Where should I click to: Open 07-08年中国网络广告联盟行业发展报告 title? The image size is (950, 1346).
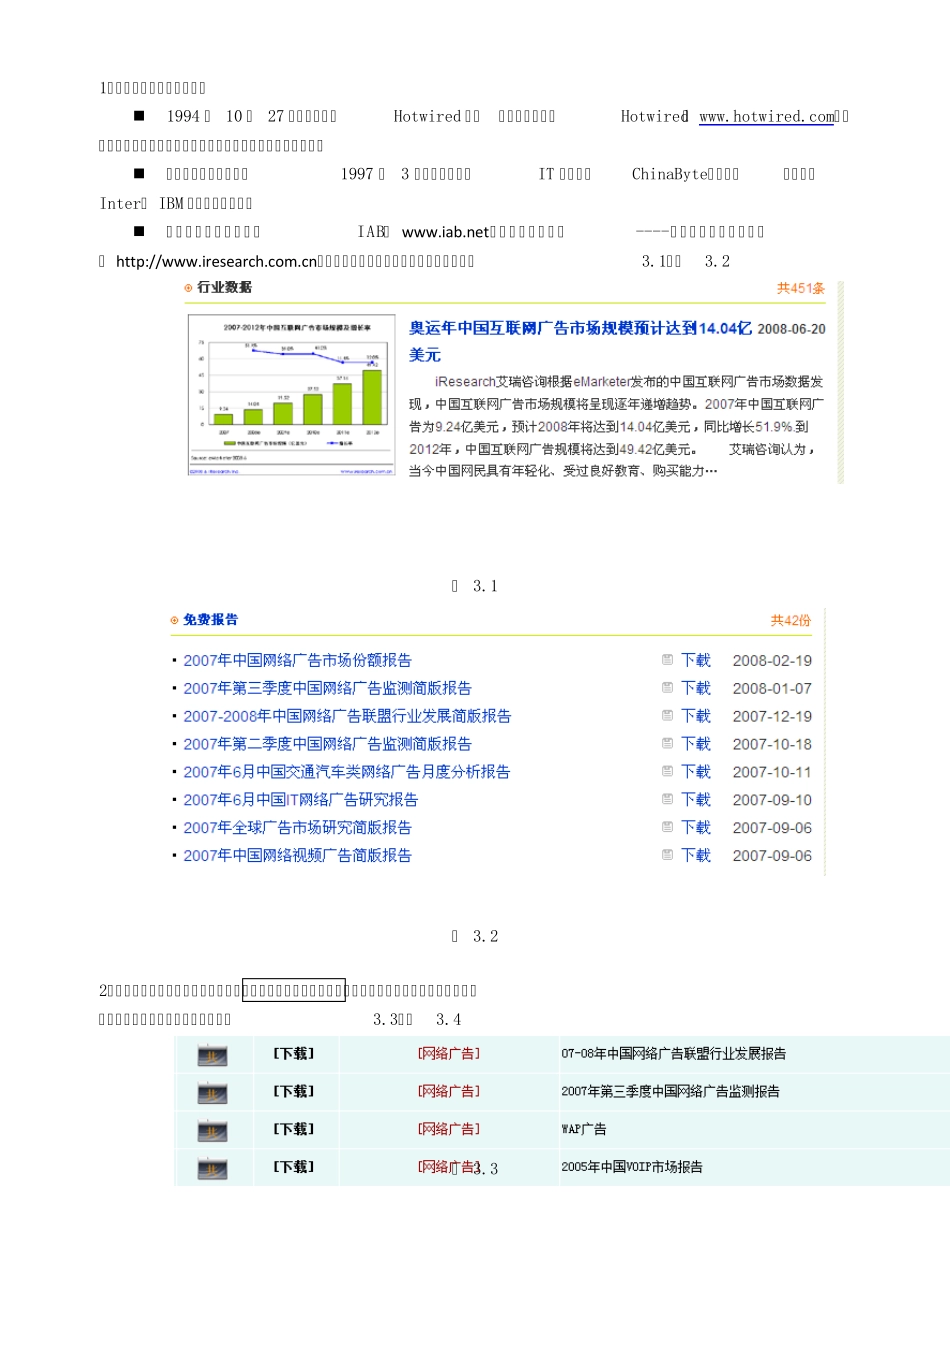pyautogui.click(x=674, y=1054)
